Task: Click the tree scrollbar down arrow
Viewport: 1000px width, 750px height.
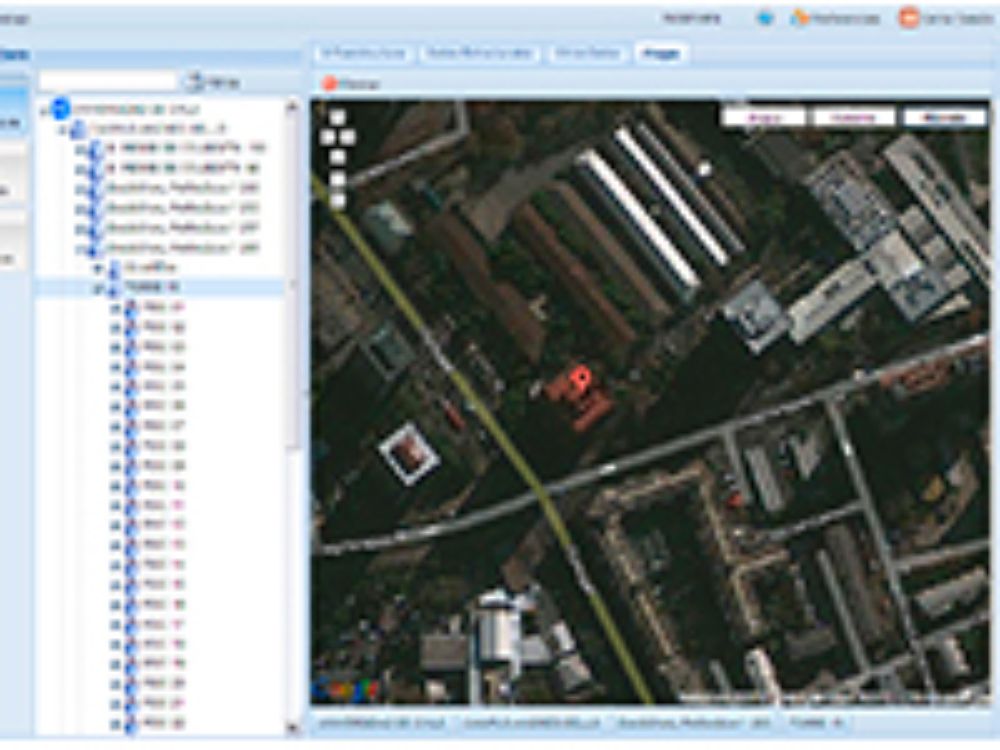Action: click(x=293, y=728)
